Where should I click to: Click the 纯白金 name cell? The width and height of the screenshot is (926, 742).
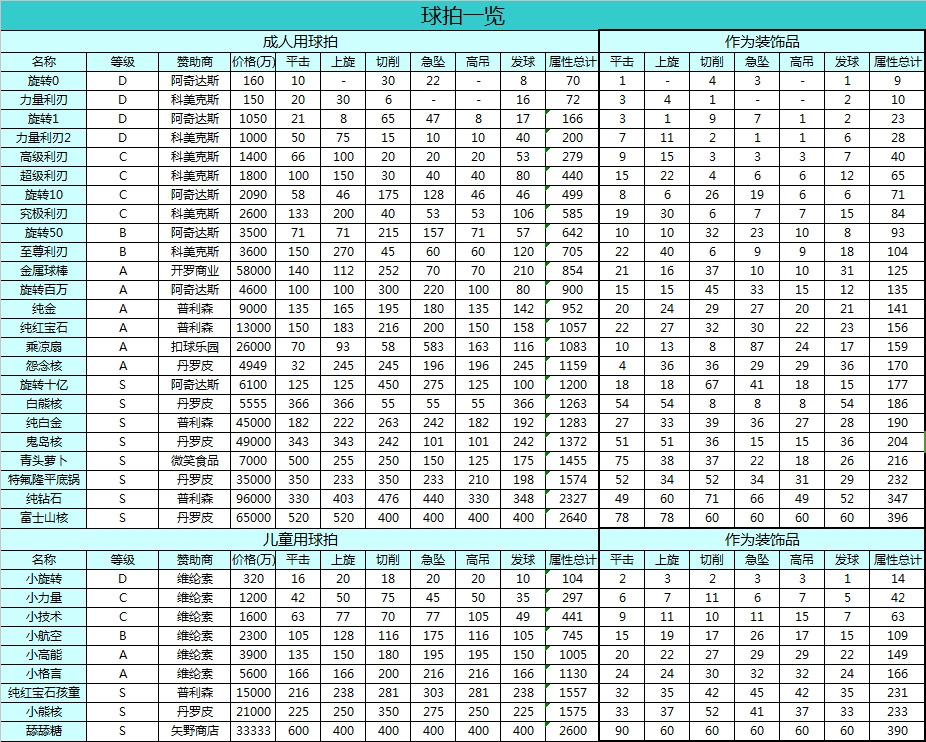coord(44,422)
